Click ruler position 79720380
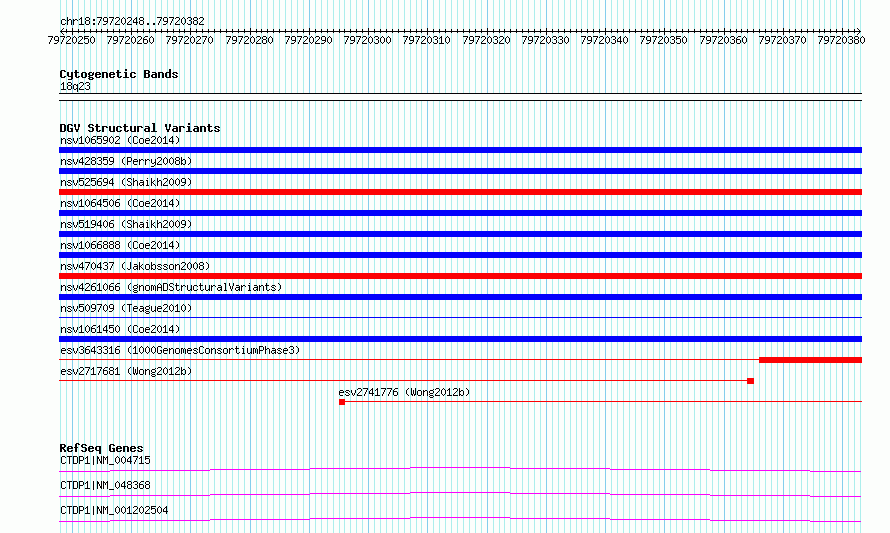Viewport: 890px width, 533px height. click(x=841, y=40)
